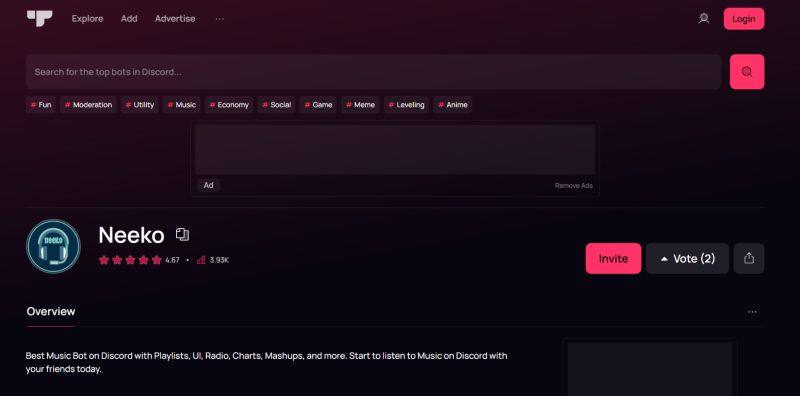
Task: Switch to the Overview tab
Action: click(51, 311)
